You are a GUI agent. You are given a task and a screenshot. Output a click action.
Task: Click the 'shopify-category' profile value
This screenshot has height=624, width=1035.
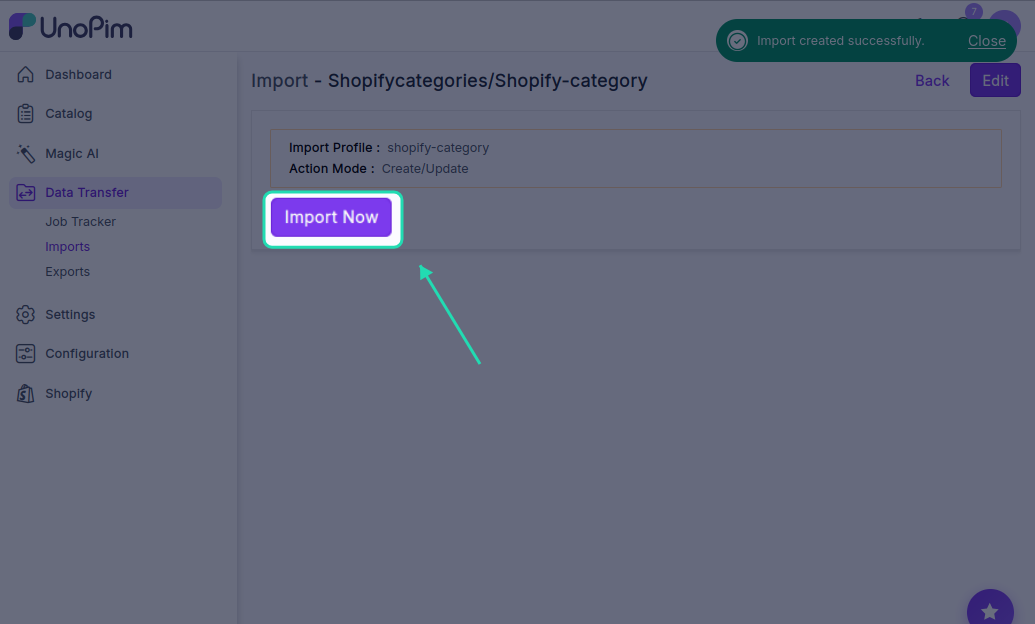[438, 148]
